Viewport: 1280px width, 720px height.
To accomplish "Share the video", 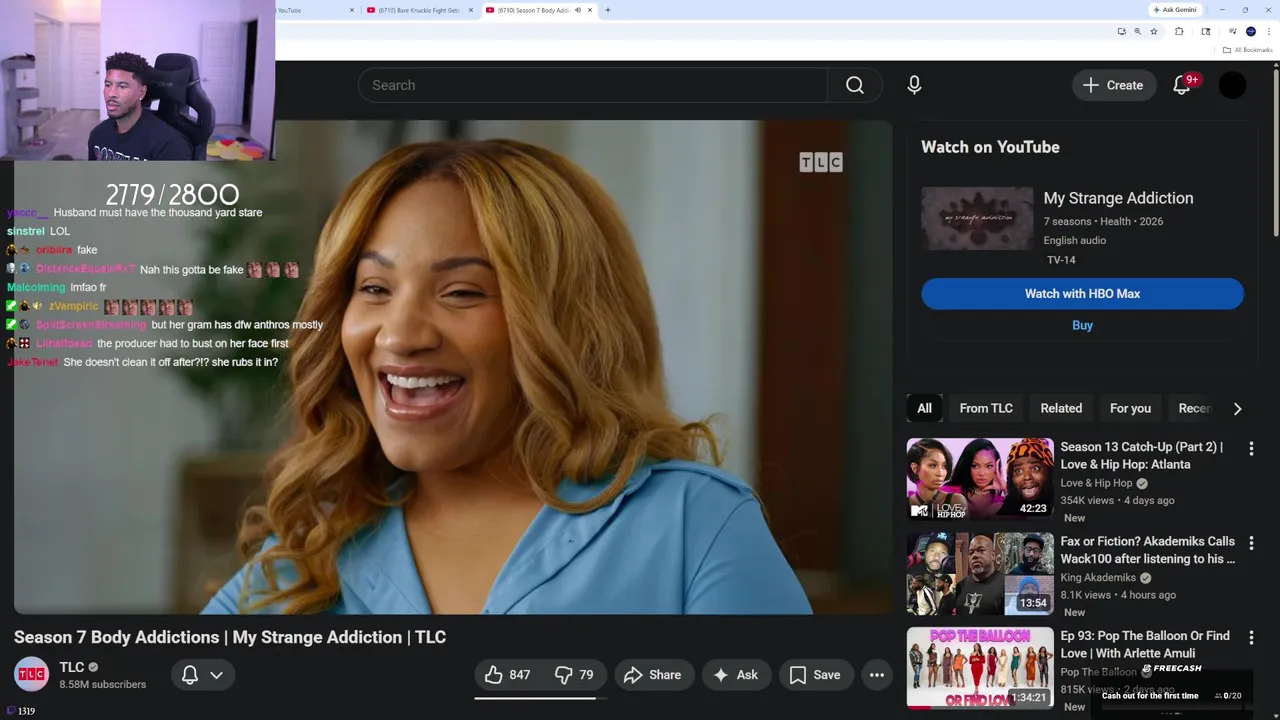I will (x=652, y=675).
